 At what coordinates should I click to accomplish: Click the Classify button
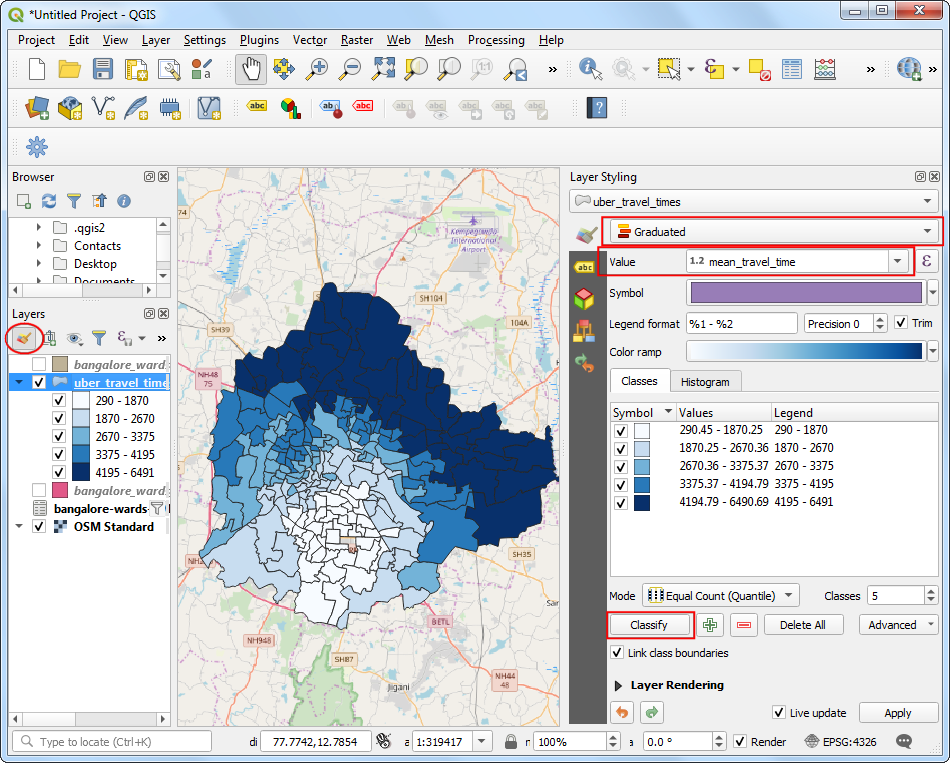pos(649,625)
